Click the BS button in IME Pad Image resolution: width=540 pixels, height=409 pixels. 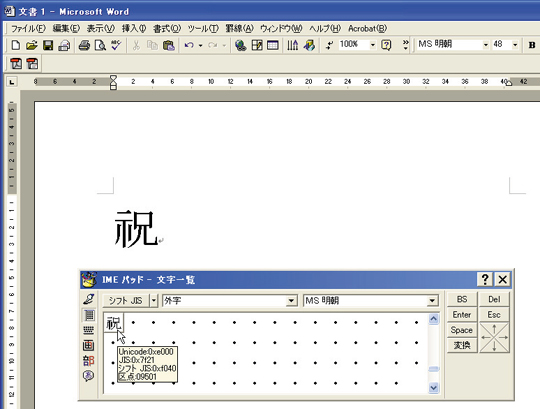pos(462,299)
